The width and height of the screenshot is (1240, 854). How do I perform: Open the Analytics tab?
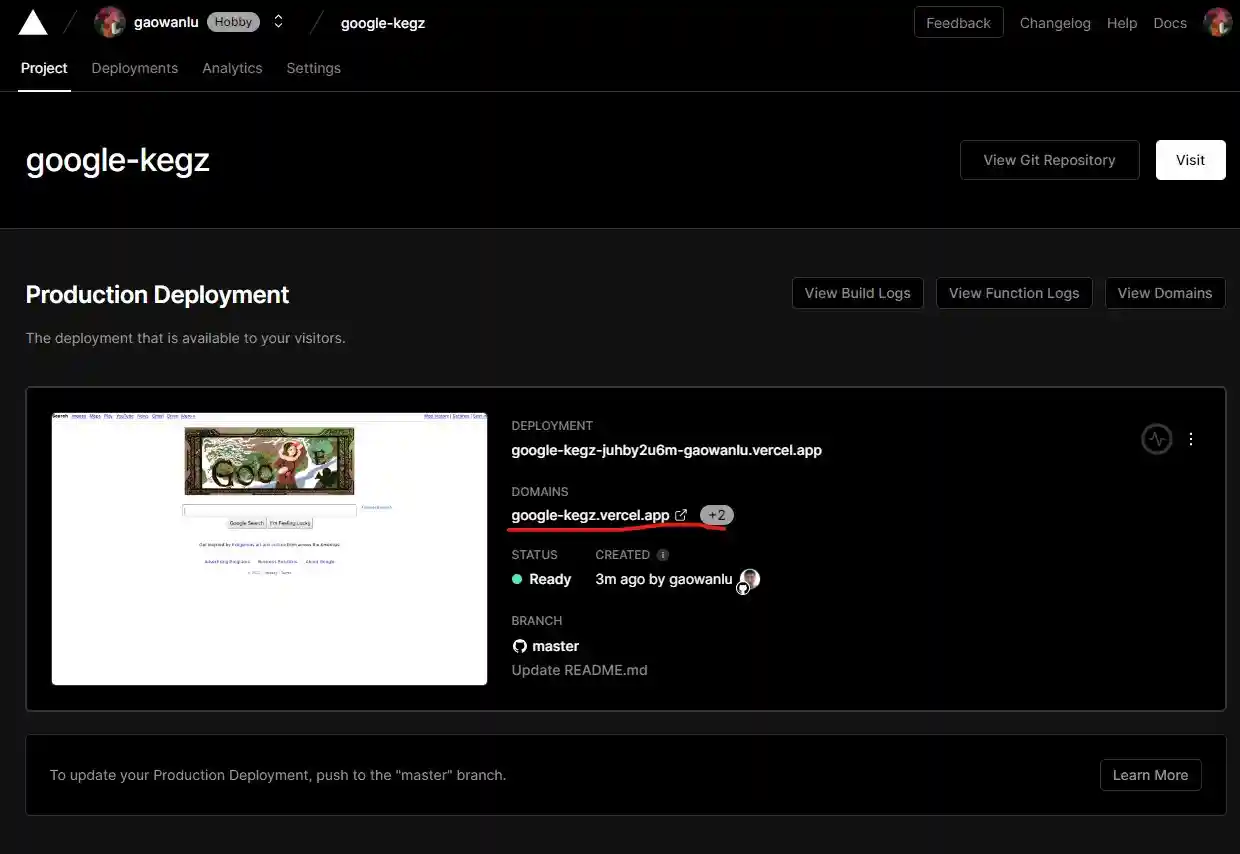232,68
